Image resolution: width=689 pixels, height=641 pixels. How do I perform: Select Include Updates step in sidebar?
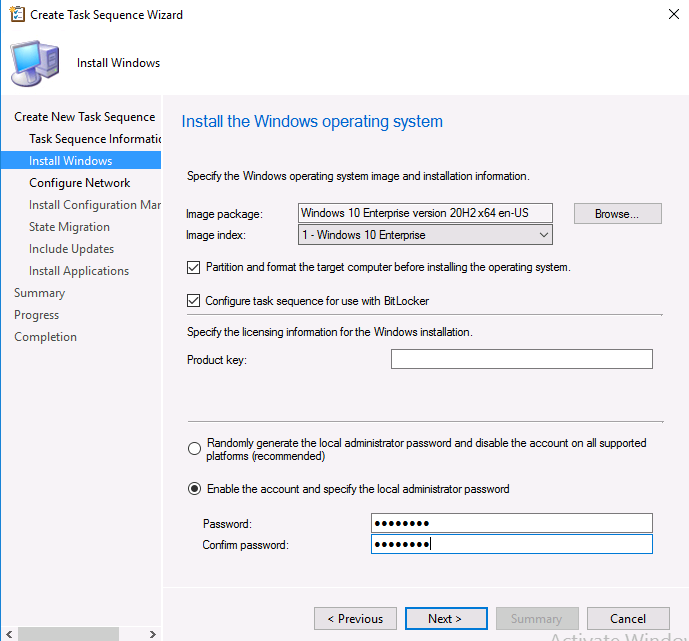[x=71, y=249]
